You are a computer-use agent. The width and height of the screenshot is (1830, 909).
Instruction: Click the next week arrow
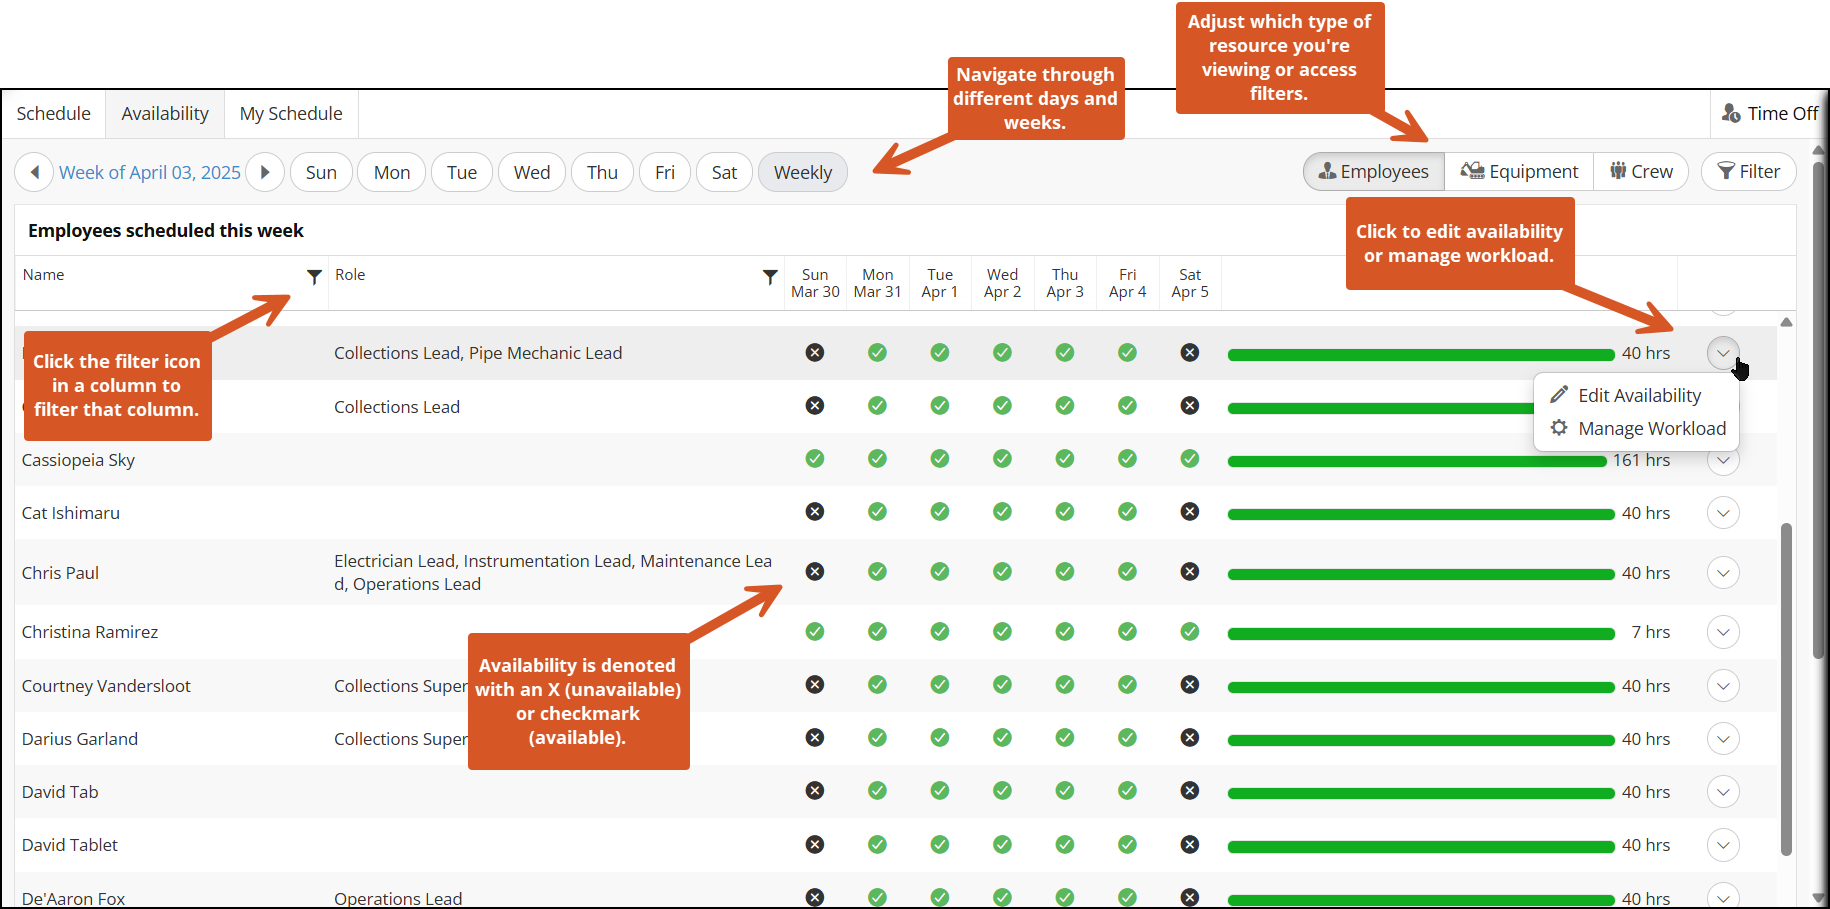265,172
